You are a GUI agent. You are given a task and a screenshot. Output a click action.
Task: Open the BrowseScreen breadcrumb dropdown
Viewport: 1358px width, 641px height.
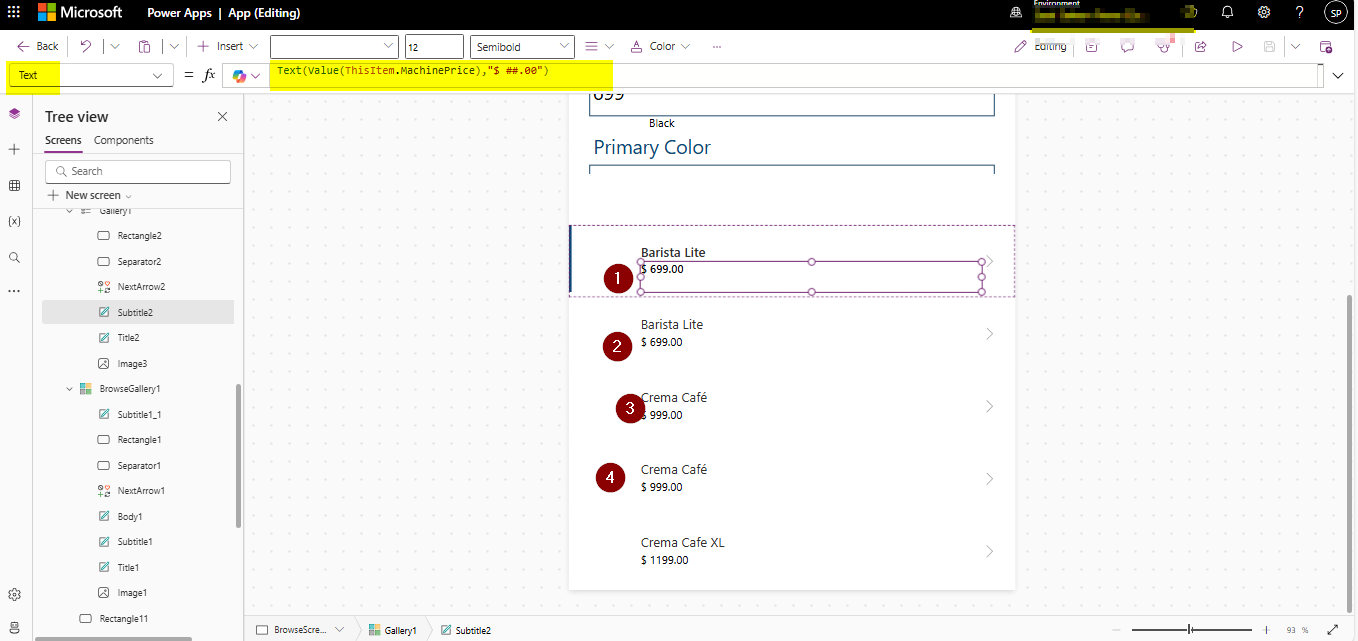[x=339, y=630]
